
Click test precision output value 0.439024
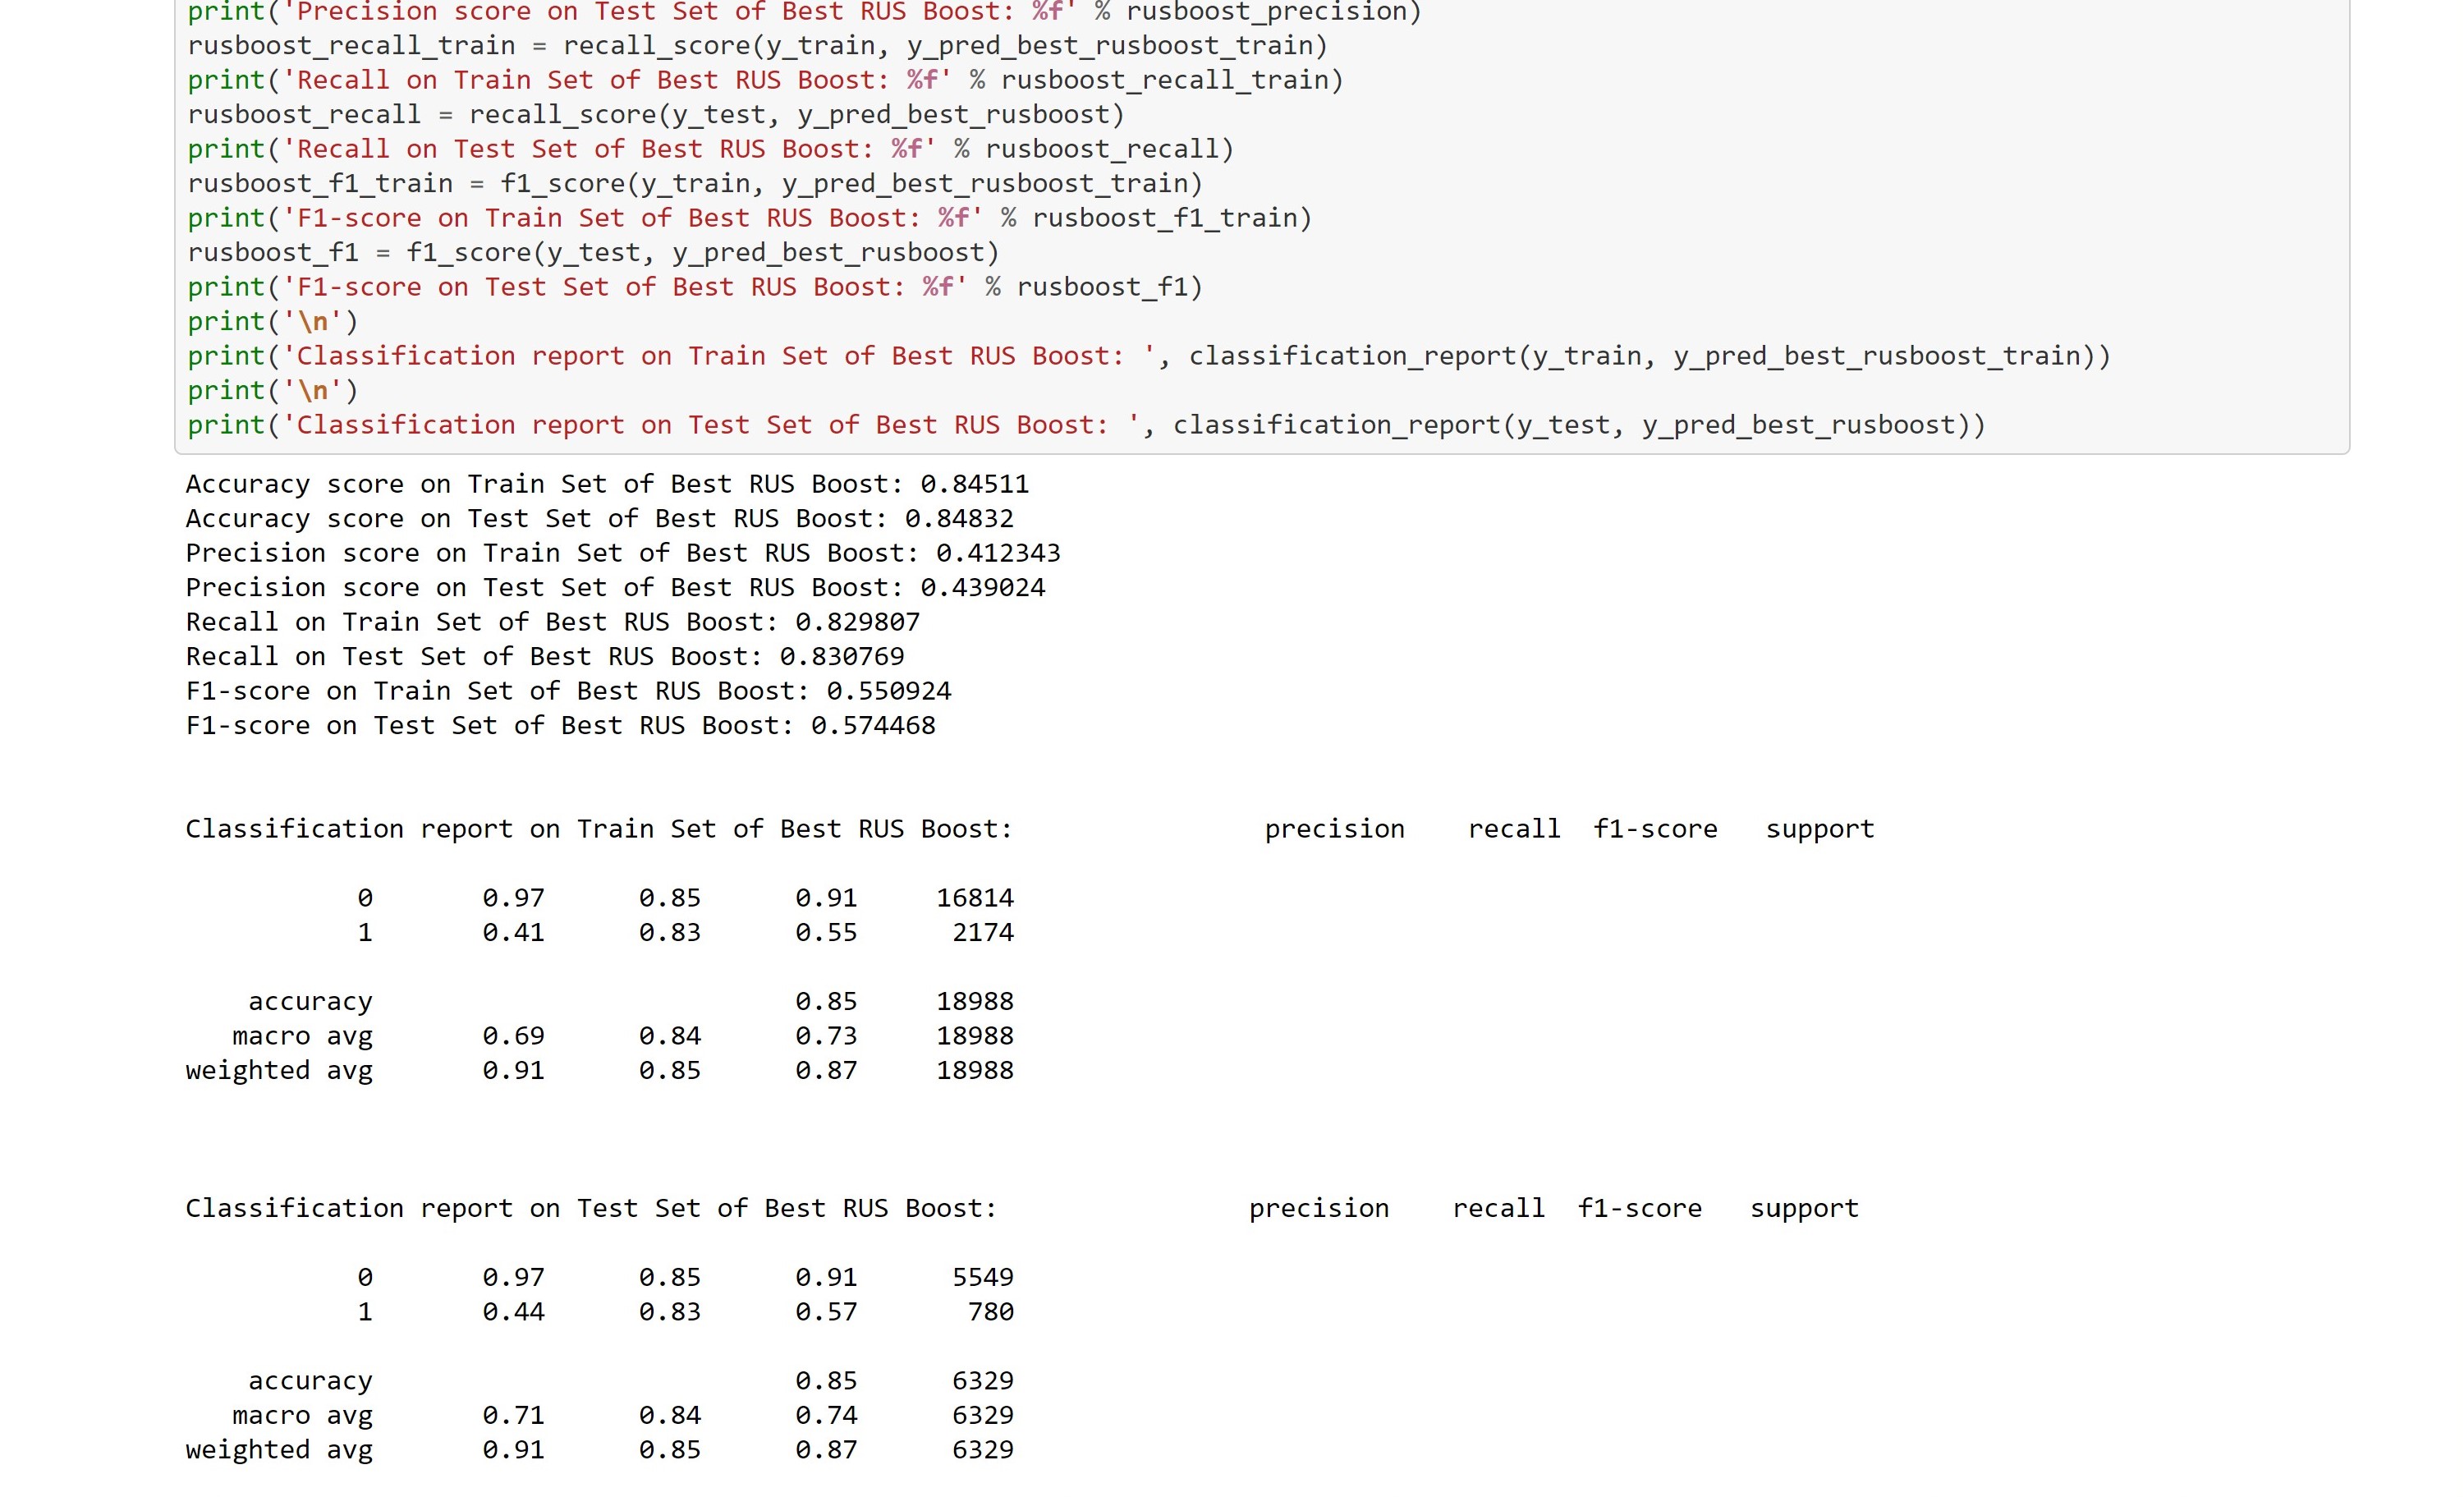[x=982, y=588]
